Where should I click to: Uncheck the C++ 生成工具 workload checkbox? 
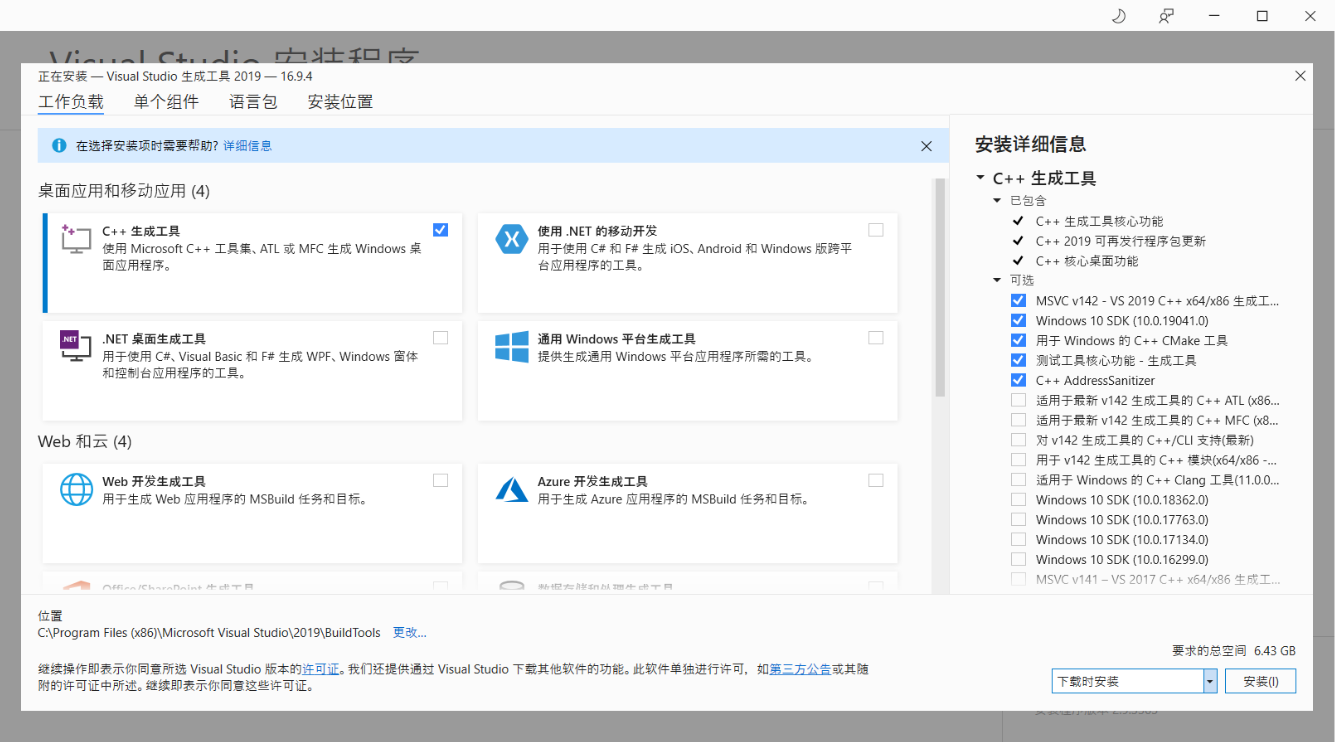(441, 230)
